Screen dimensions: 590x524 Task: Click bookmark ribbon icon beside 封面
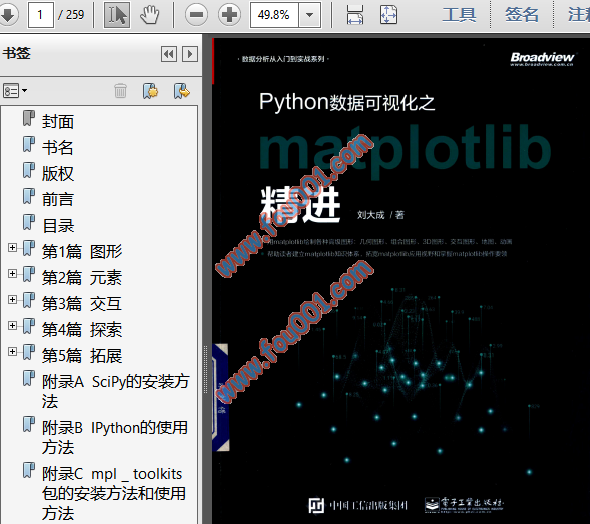coord(29,118)
